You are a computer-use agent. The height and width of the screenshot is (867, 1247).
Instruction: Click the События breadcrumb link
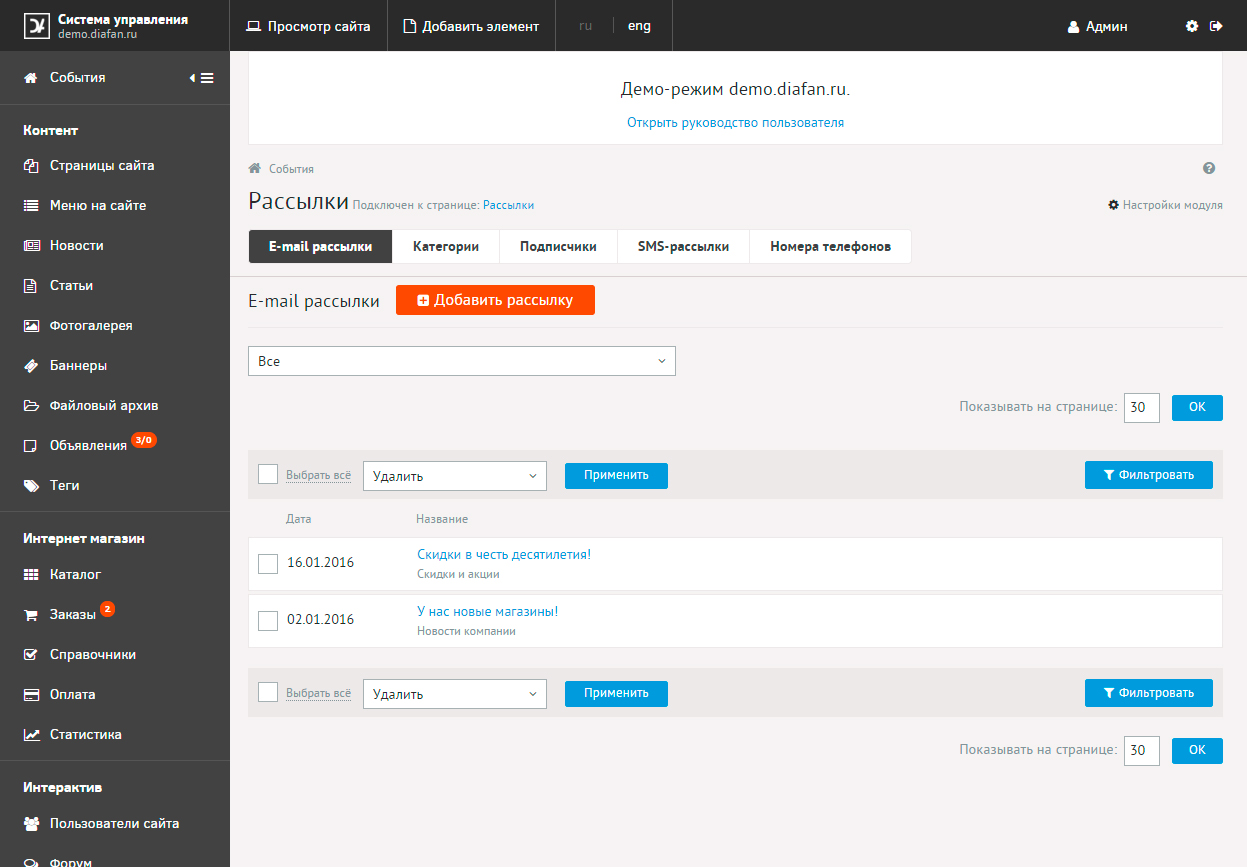pos(291,169)
